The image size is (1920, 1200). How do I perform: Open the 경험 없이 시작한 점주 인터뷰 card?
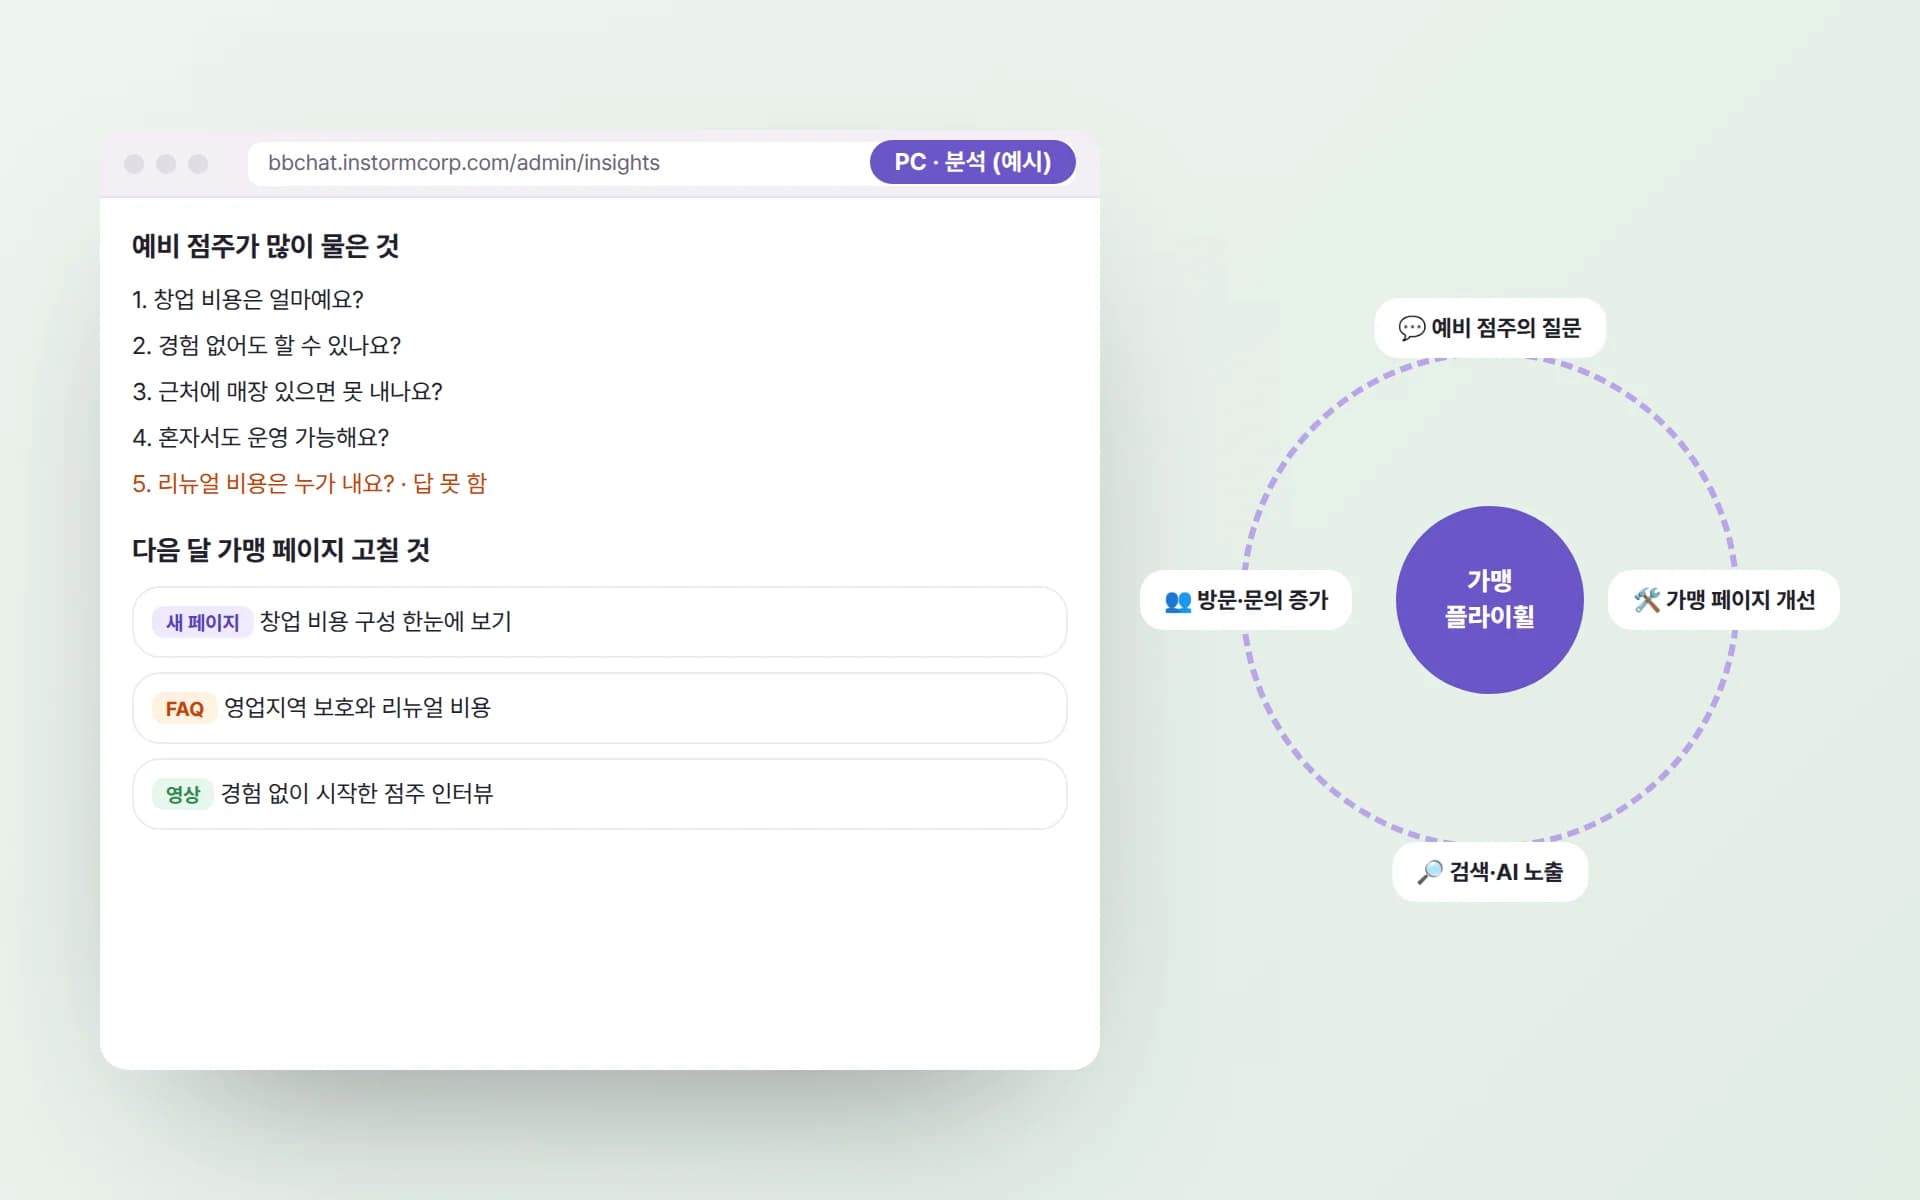(600, 794)
